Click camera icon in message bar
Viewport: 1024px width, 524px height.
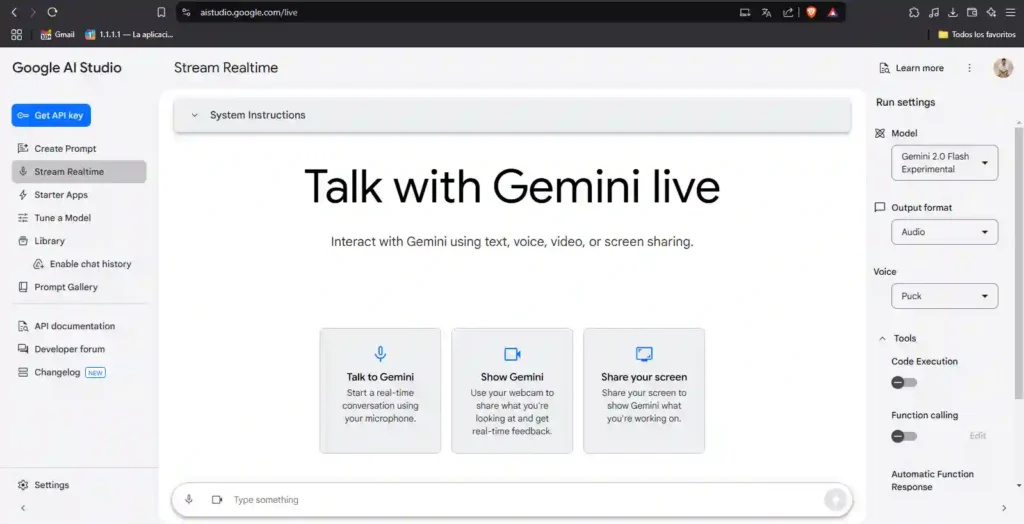pos(217,500)
